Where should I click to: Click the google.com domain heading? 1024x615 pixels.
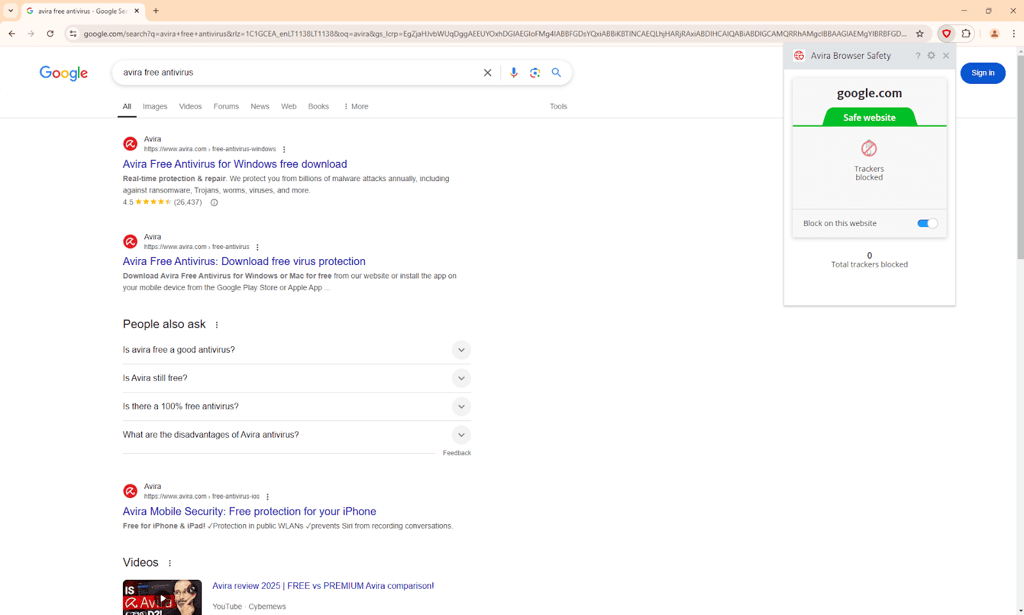point(869,93)
